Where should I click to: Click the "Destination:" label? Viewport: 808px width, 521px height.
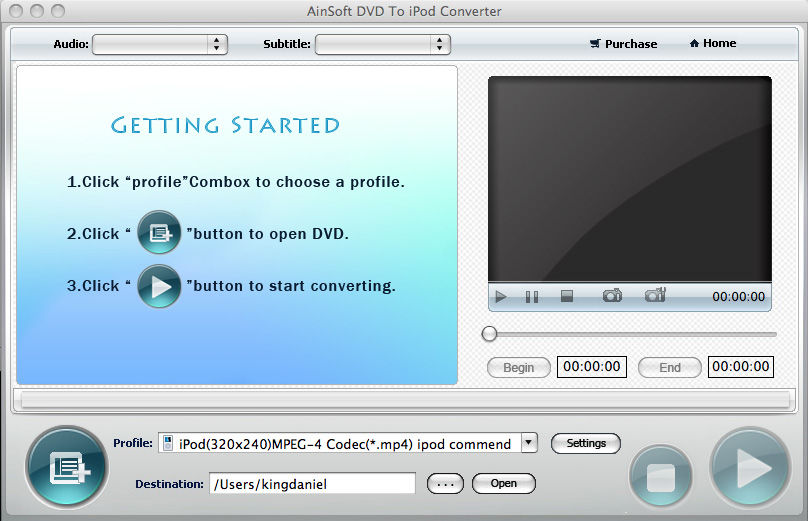(x=169, y=484)
